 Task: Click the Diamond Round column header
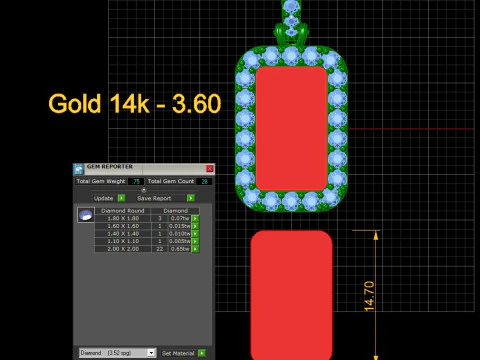pyautogui.click(x=123, y=211)
